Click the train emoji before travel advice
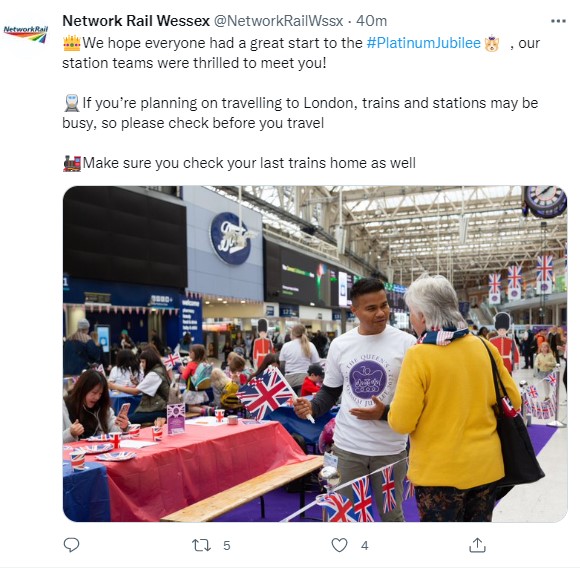The image size is (580, 568). 72,103
